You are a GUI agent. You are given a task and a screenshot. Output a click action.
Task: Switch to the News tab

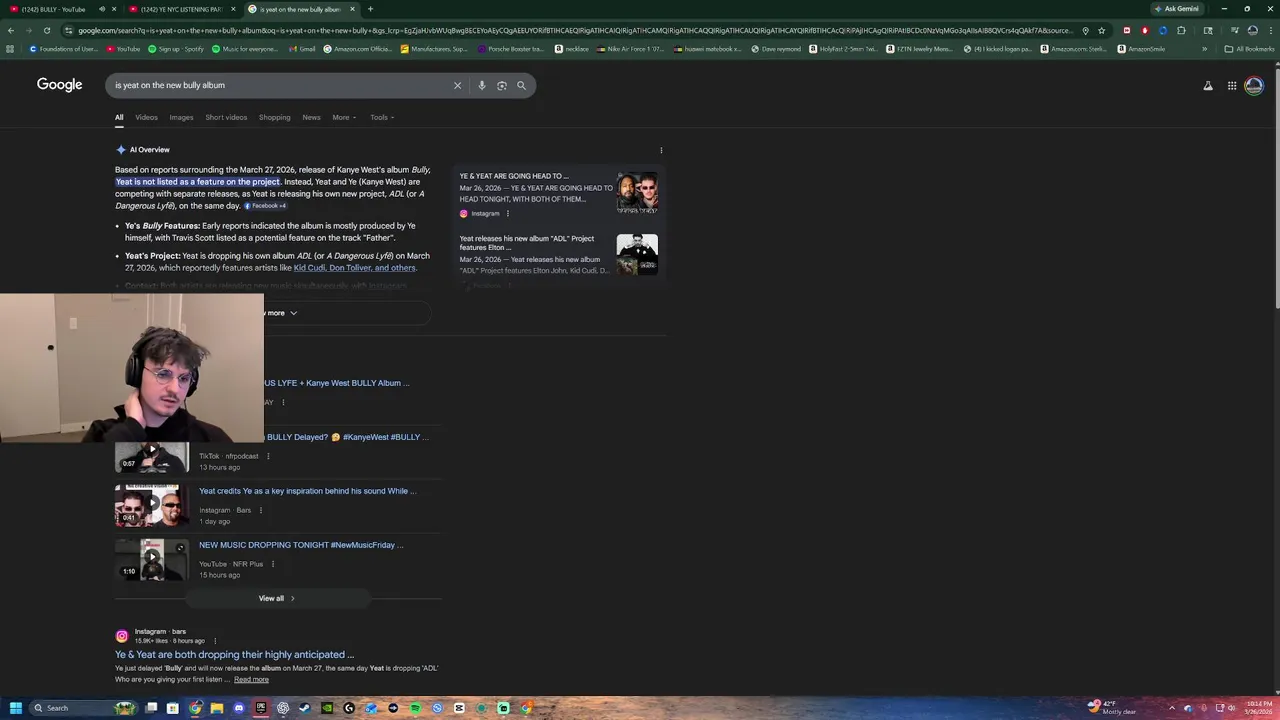pyautogui.click(x=311, y=117)
